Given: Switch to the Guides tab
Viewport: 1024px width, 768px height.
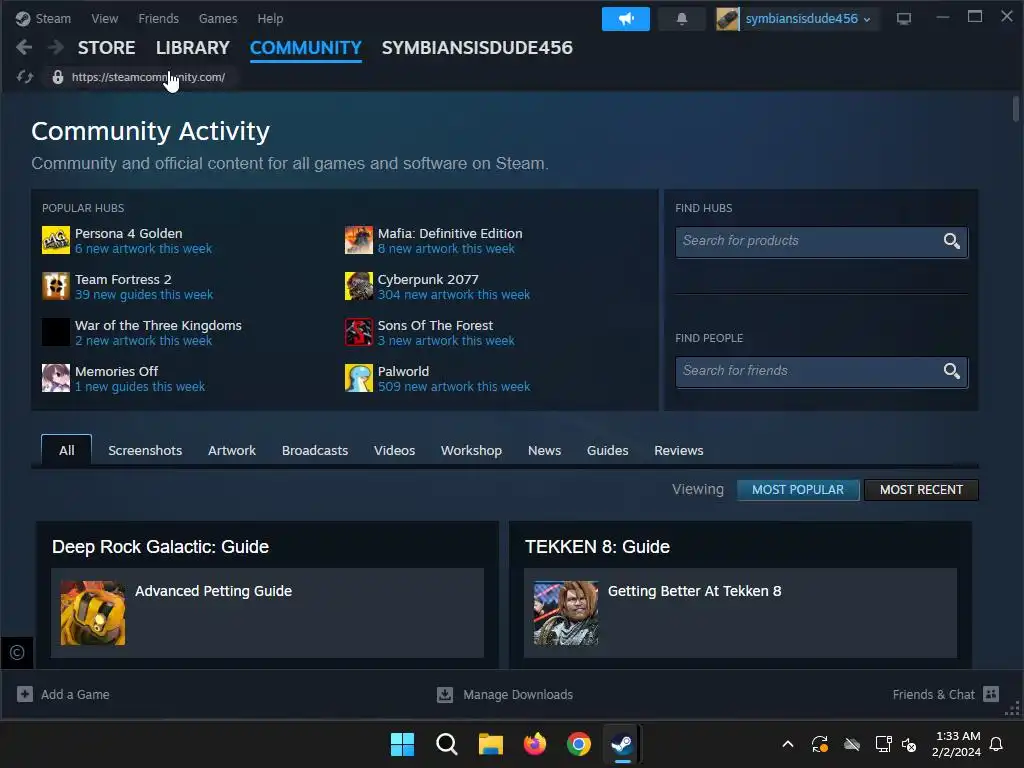Looking at the screenshot, I should (607, 450).
